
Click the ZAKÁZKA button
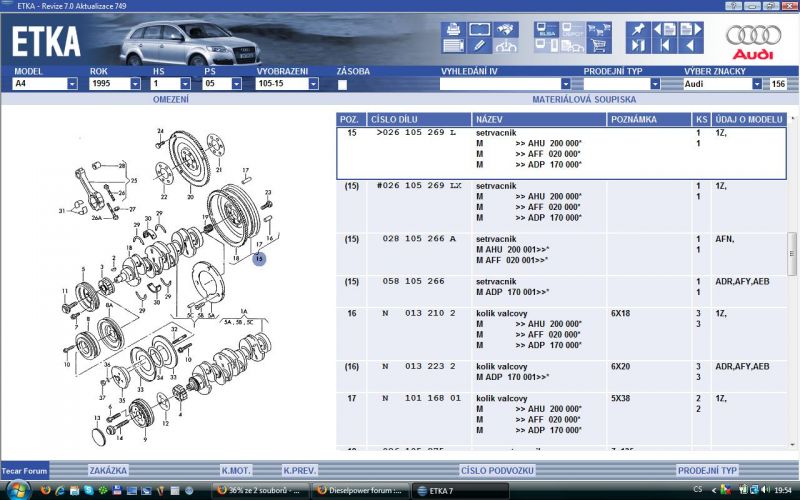(x=108, y=470)
